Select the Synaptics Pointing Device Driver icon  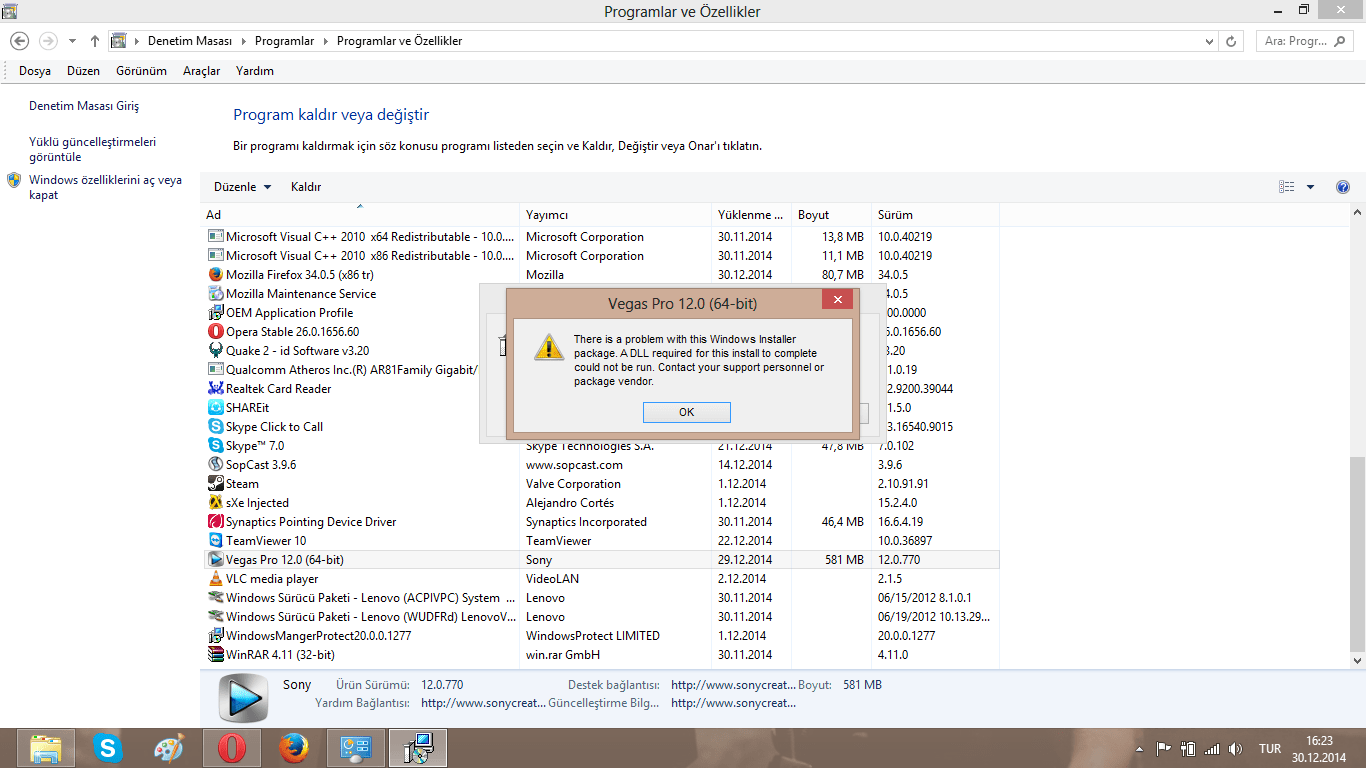coord(215,522)
